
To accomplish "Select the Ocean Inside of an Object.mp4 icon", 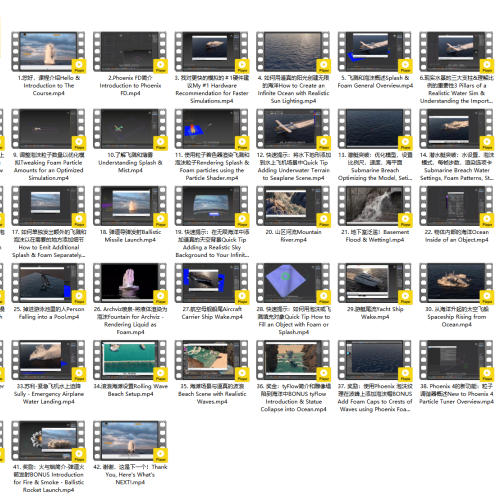I will pos(457,206).
